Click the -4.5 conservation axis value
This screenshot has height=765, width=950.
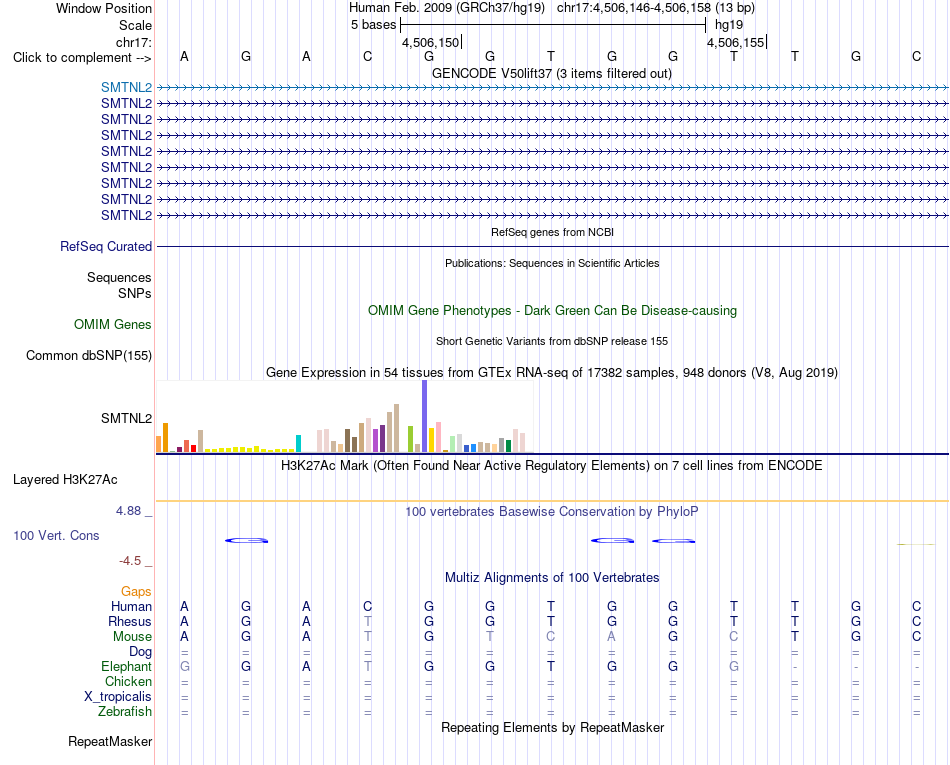(x=130, y=561)
